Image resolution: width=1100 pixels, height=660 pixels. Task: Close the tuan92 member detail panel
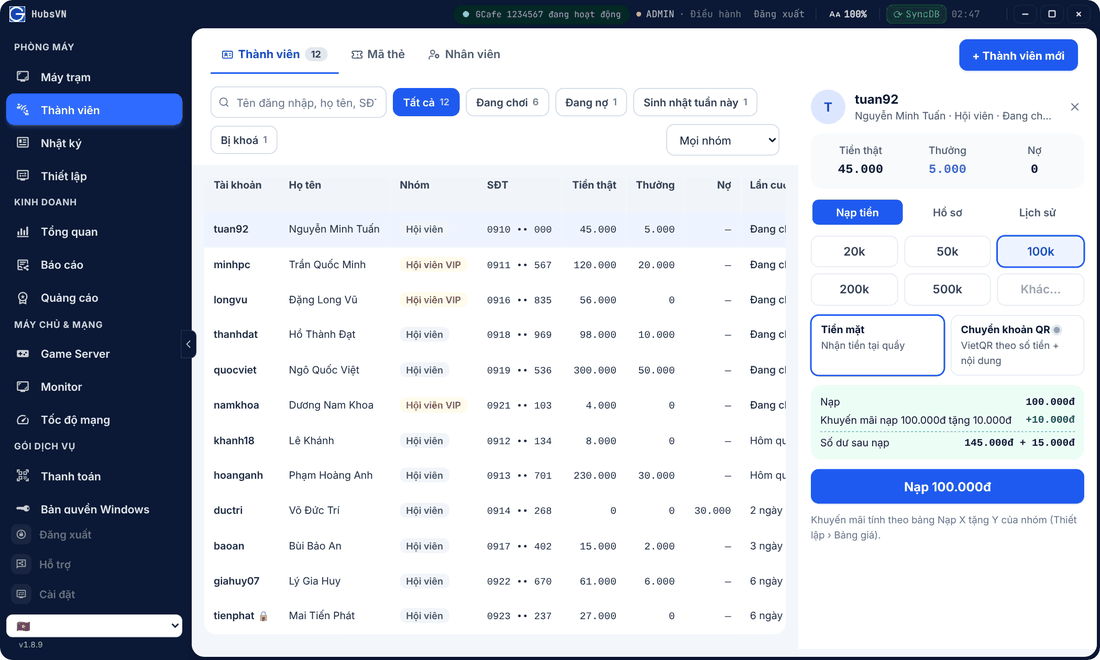[x=1075, y=107]
